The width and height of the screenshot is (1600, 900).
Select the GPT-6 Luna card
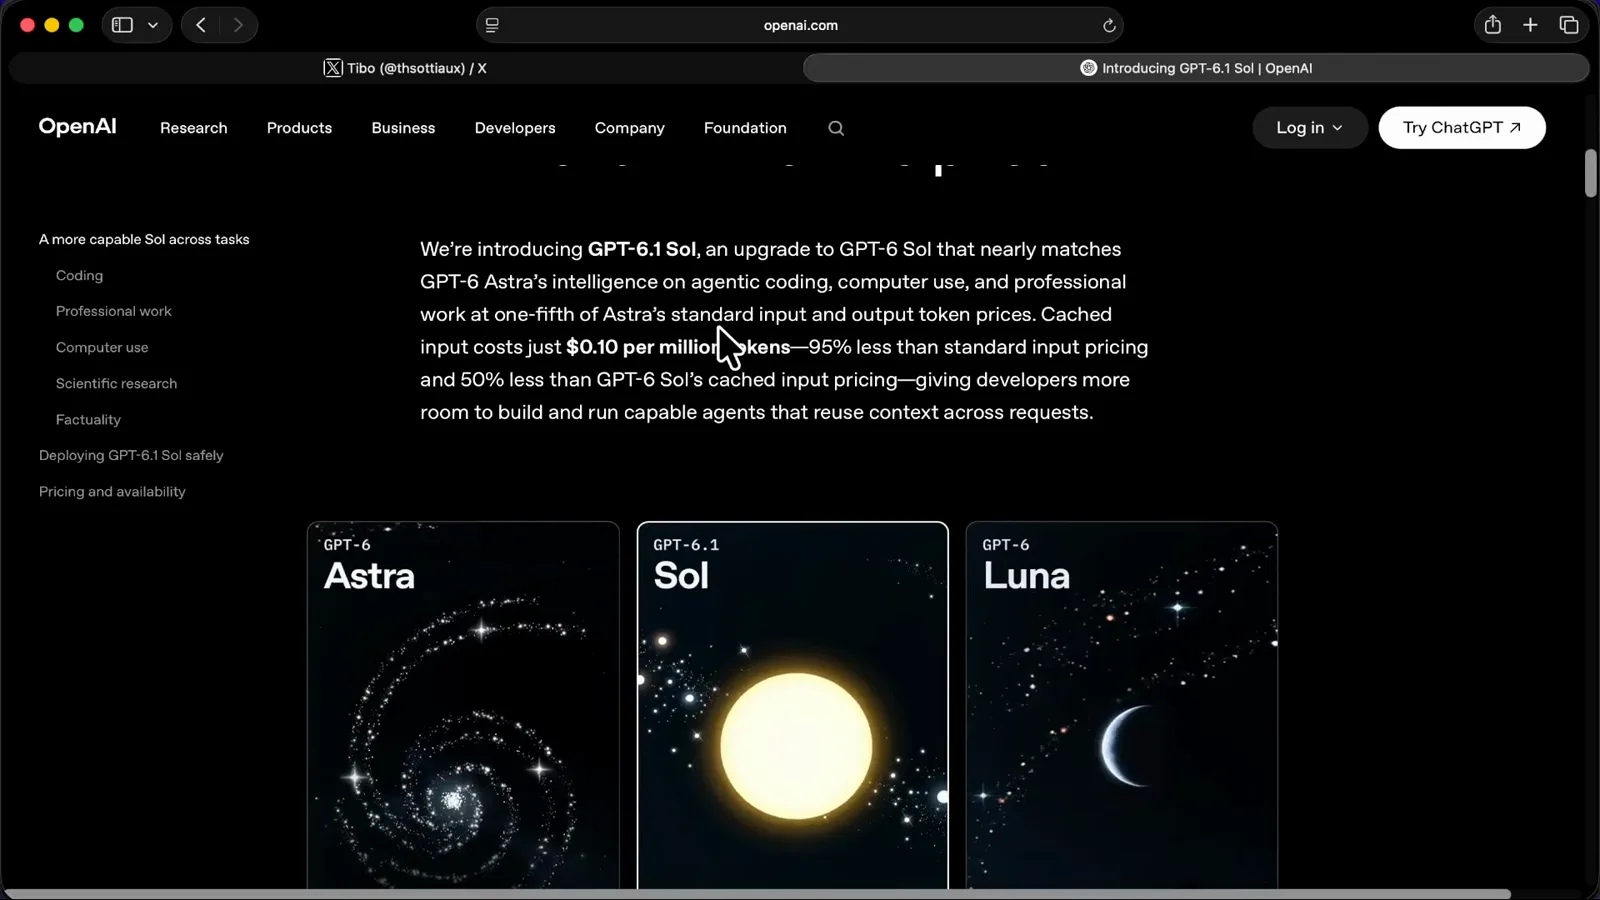click(x=1122, y=705)
